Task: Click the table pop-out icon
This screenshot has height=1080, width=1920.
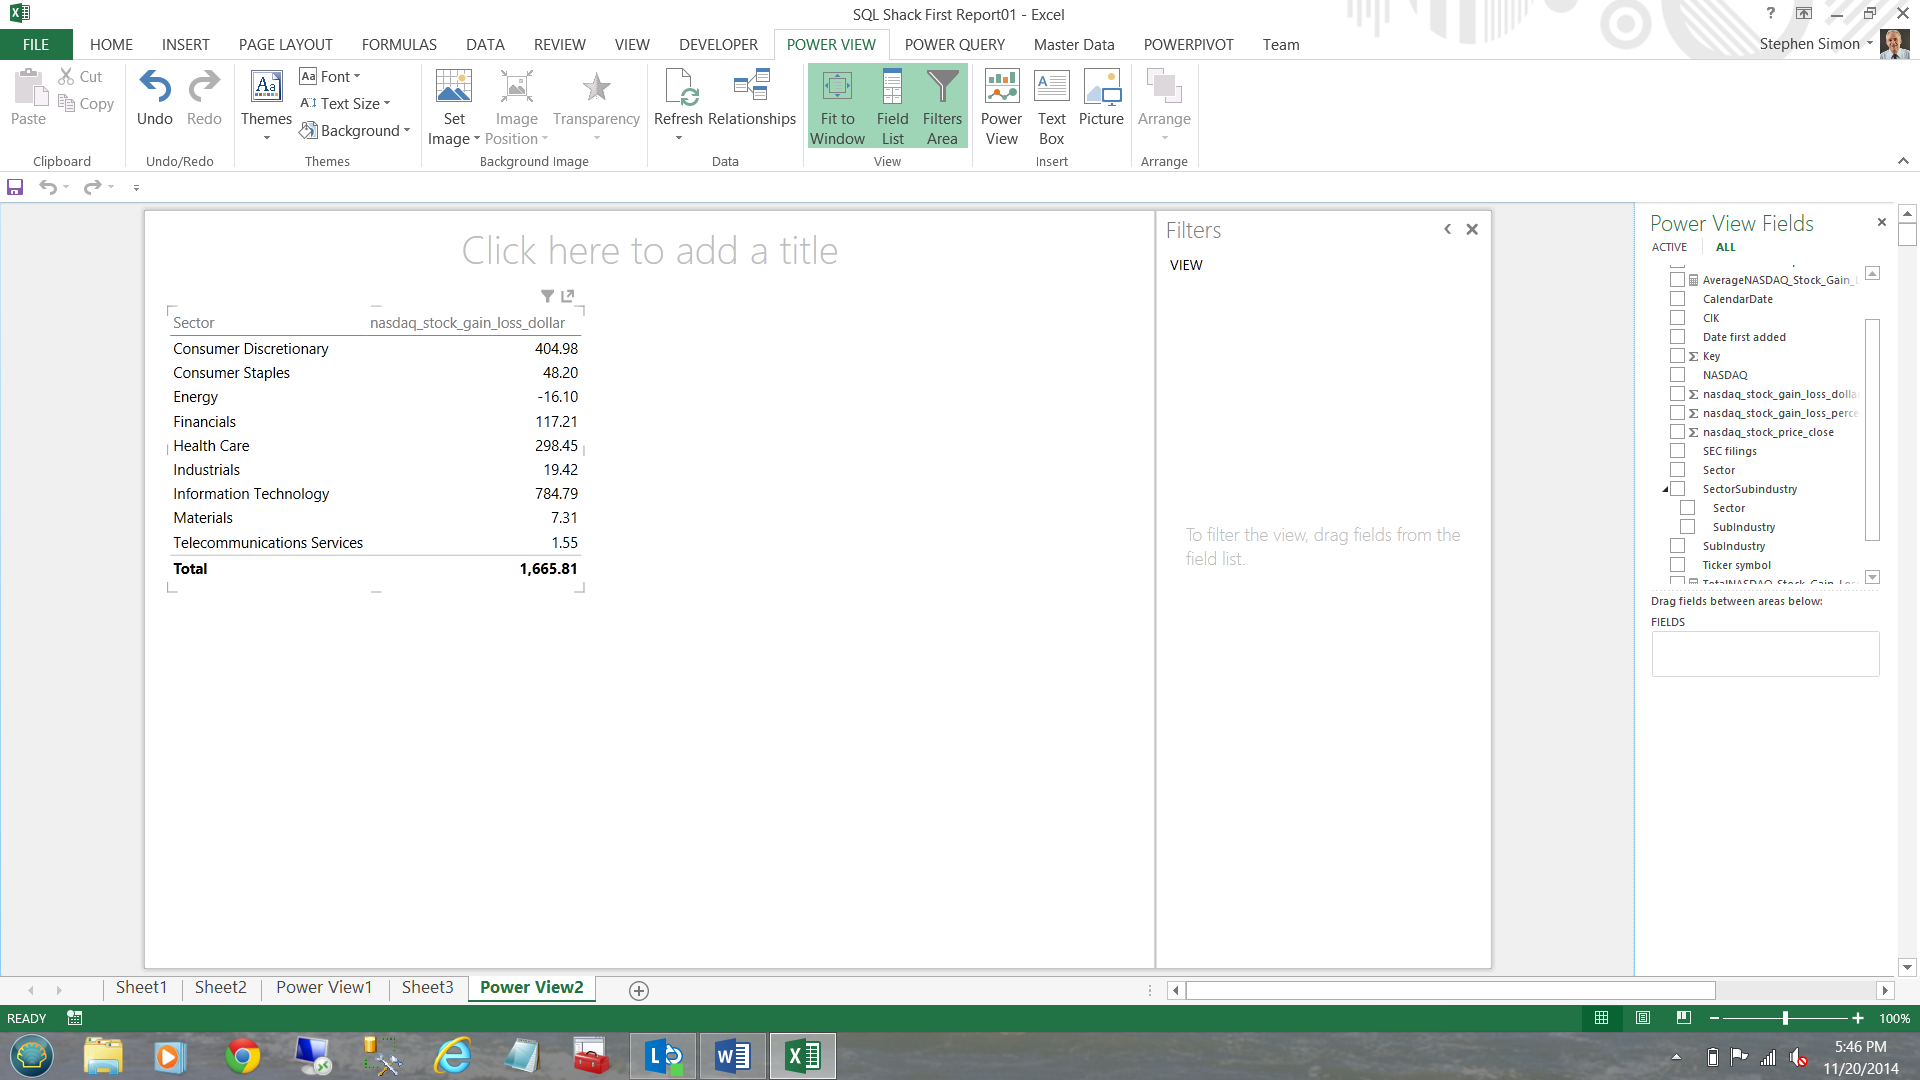Action: [568, 296]
